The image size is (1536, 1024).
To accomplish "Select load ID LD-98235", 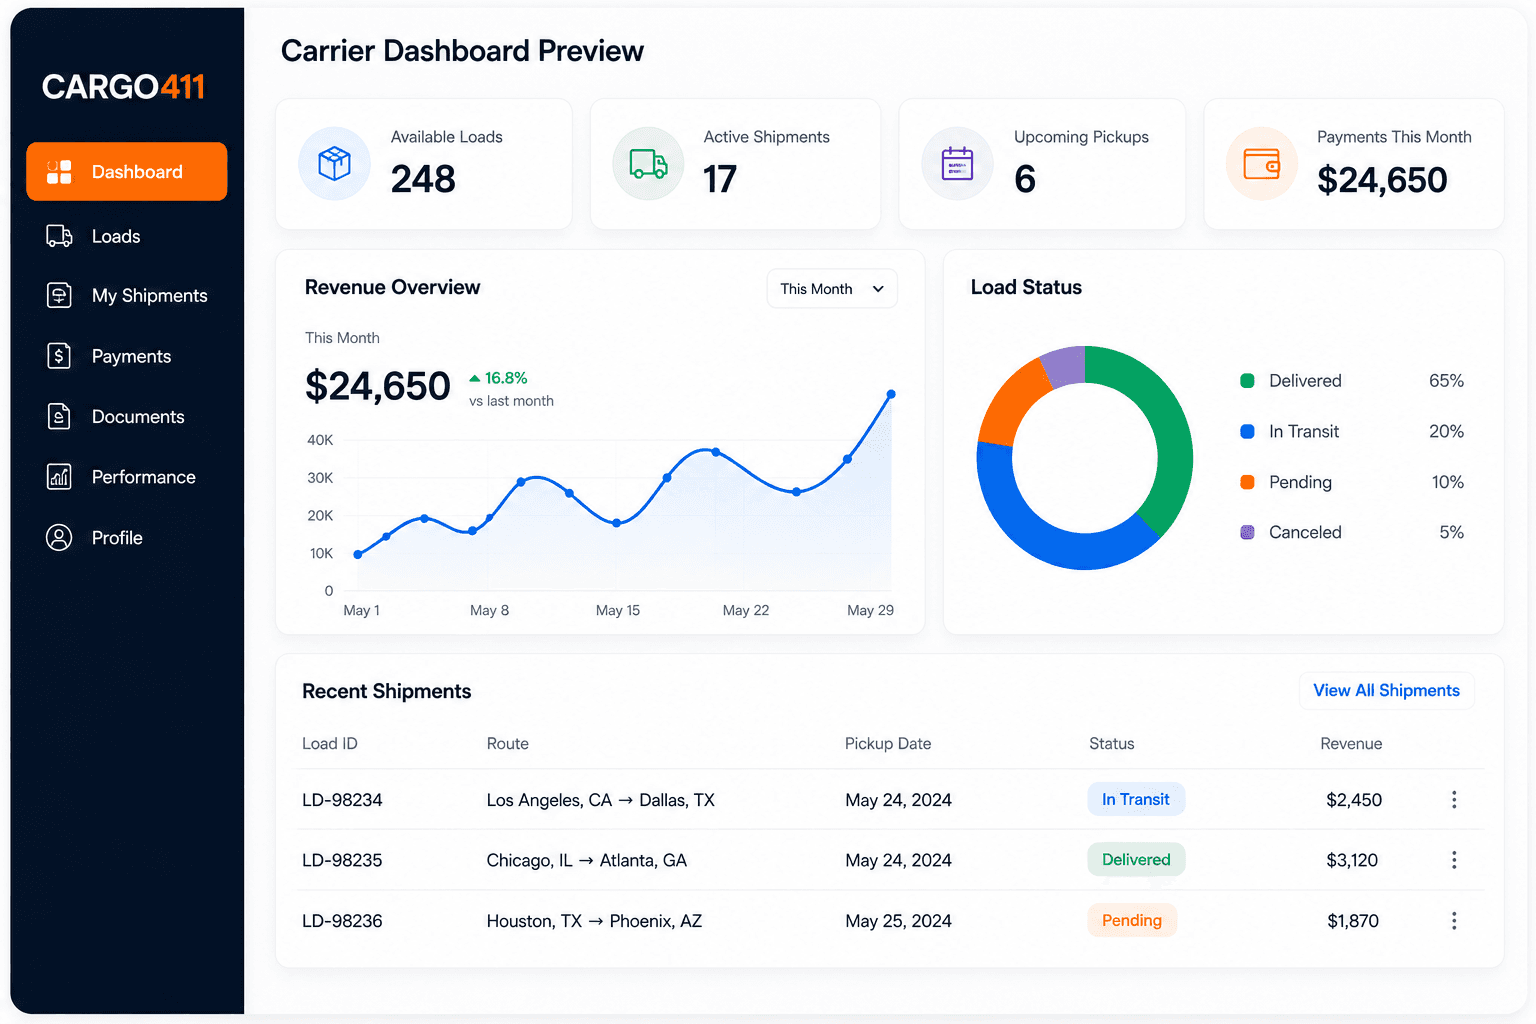I will point(342,860).
